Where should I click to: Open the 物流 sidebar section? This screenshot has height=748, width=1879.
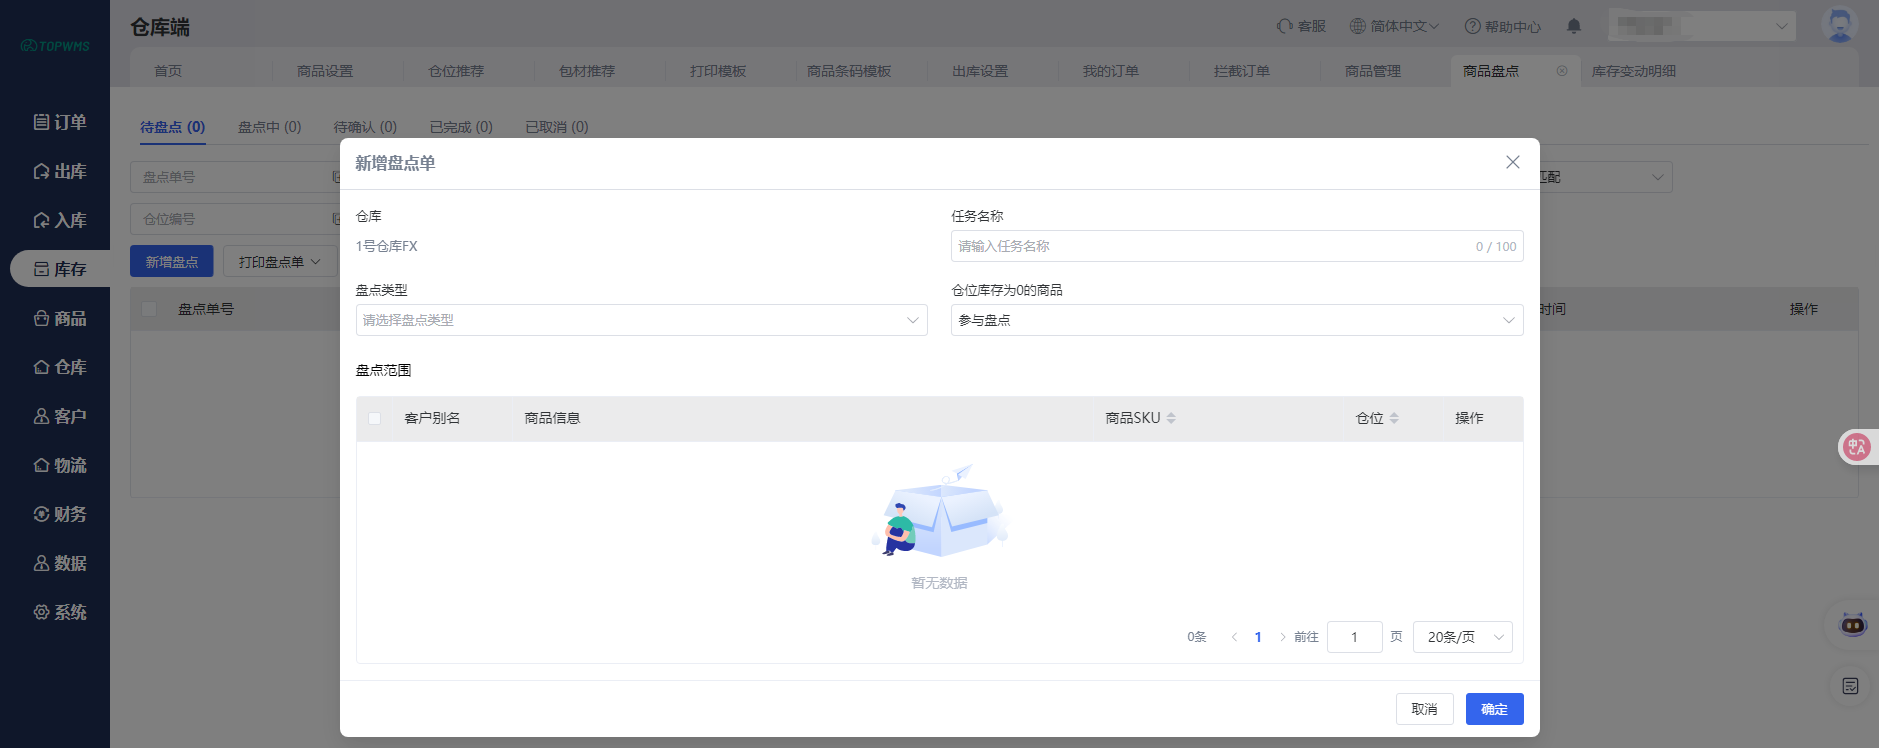click(60, 465)
